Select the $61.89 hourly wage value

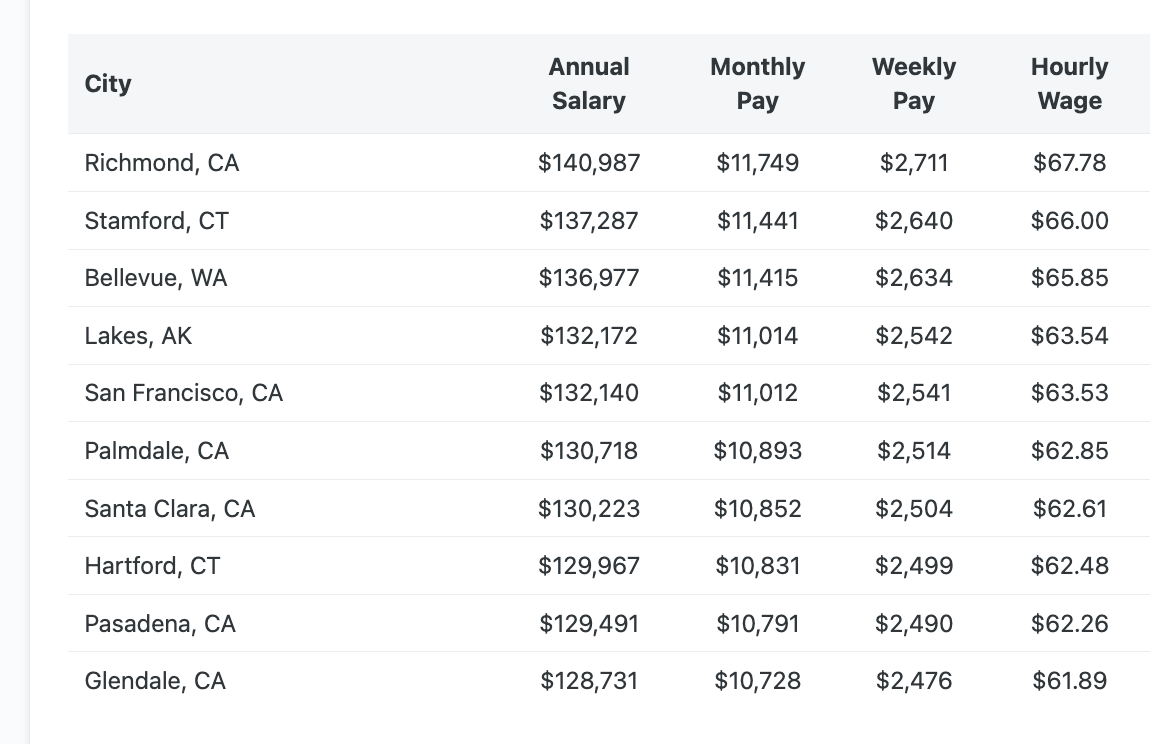pyautogui.click(x=1069, y=681)
